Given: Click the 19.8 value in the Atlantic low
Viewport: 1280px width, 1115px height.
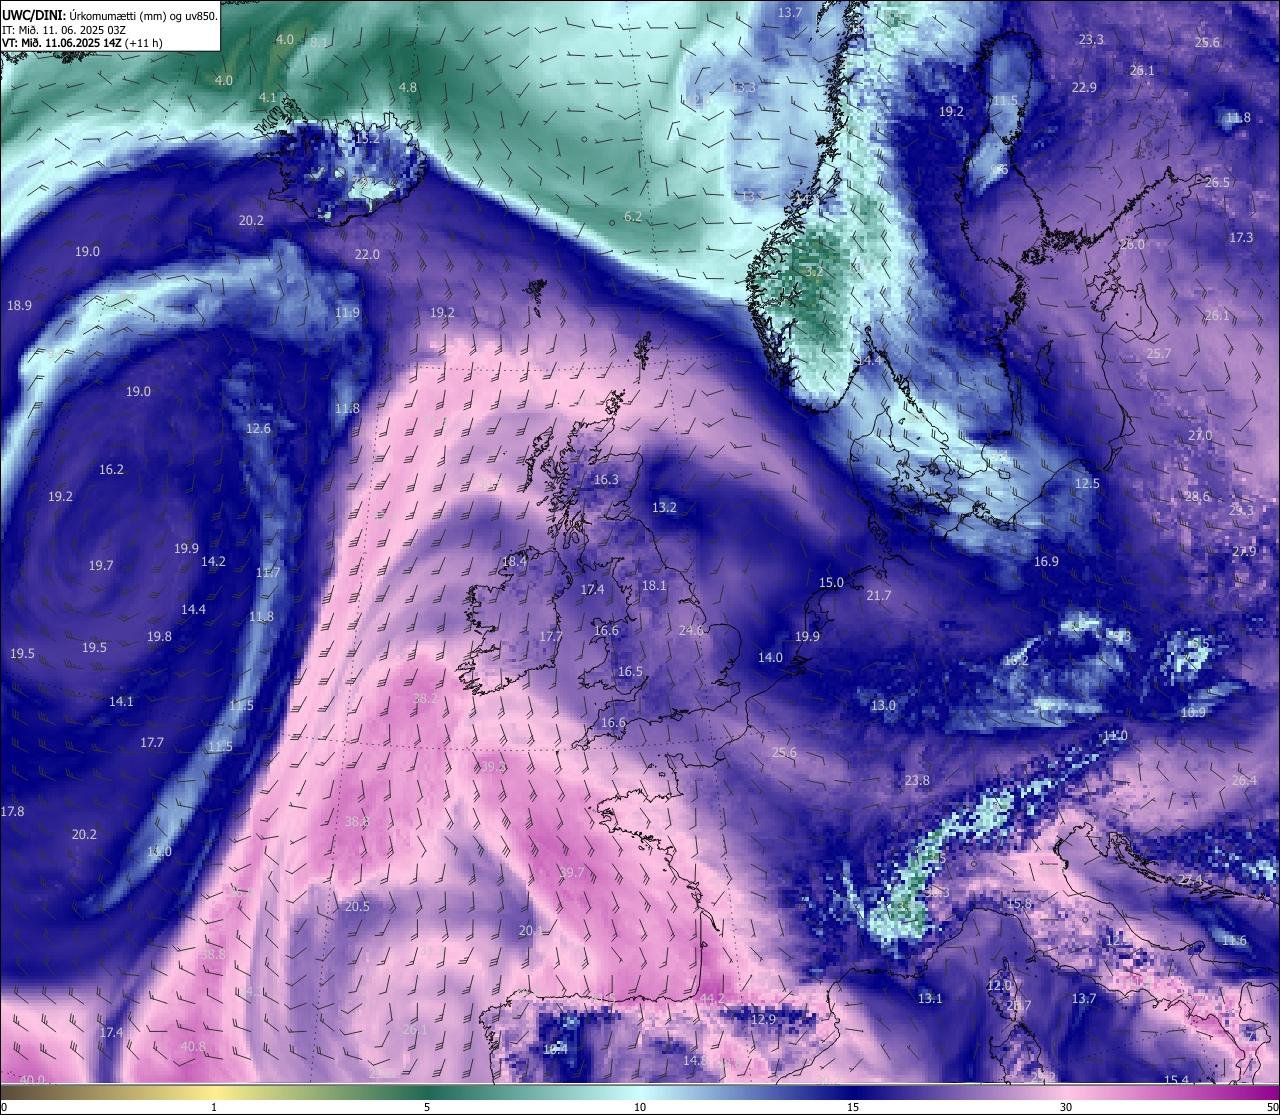Looking at the screenshot, I should point(159,637).
